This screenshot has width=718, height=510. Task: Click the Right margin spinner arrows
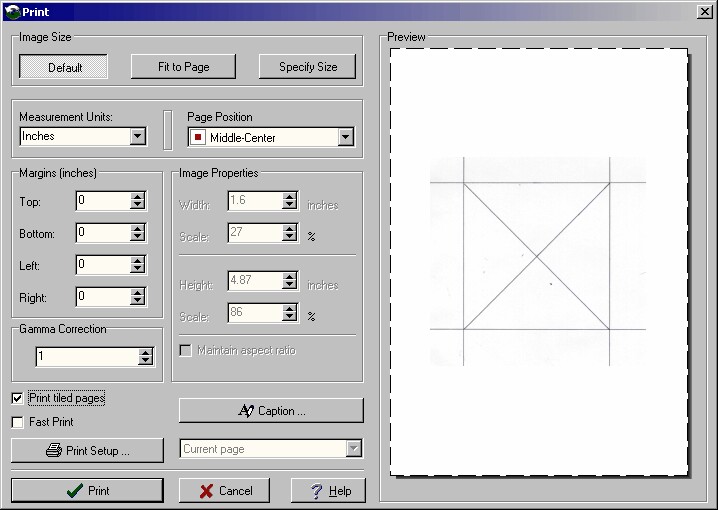(137, 297)
